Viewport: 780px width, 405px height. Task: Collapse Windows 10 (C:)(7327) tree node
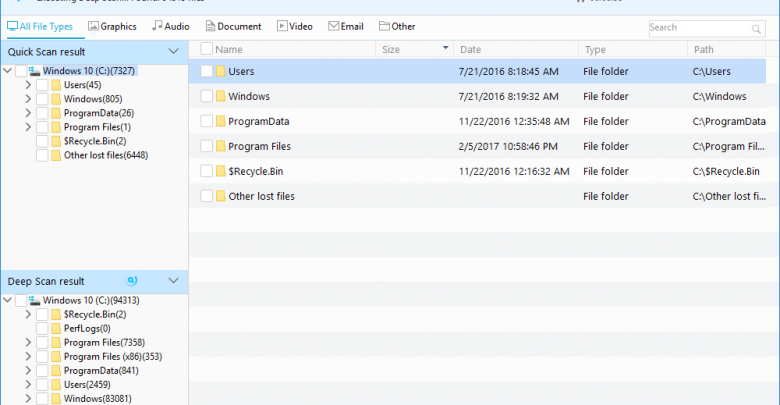(7, 71)
